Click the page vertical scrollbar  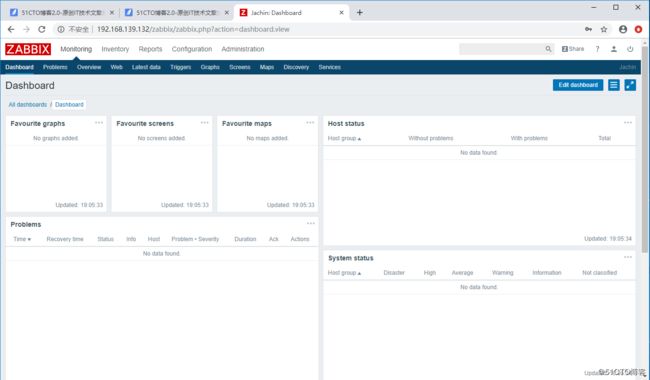pos(645,149)
